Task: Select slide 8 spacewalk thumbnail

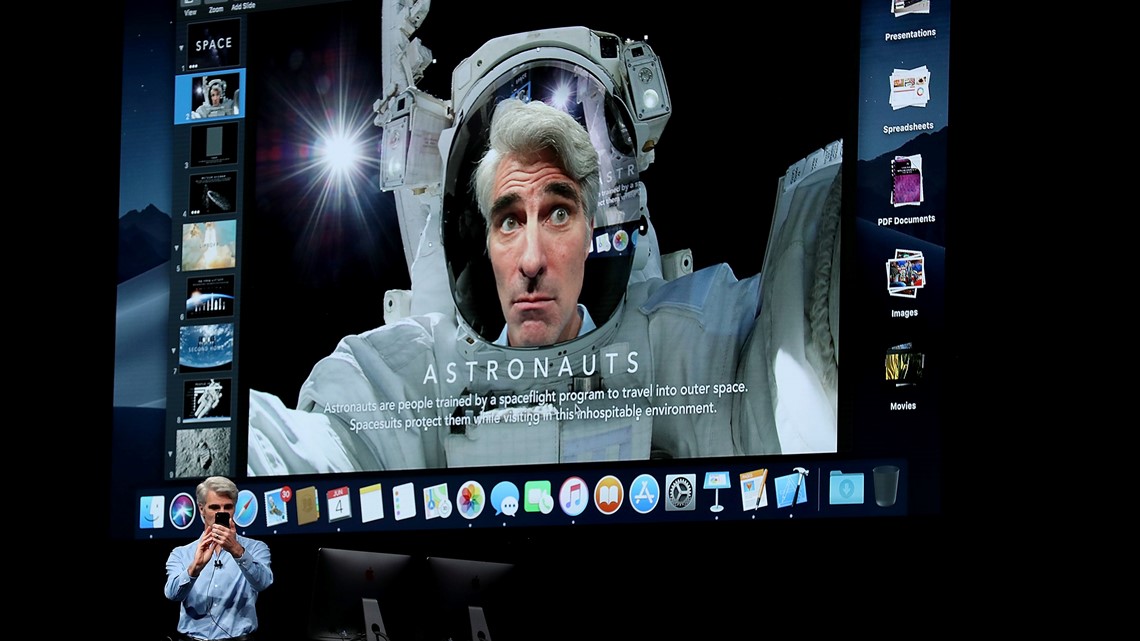Action: pyautogui.click(x=206, y=399)
